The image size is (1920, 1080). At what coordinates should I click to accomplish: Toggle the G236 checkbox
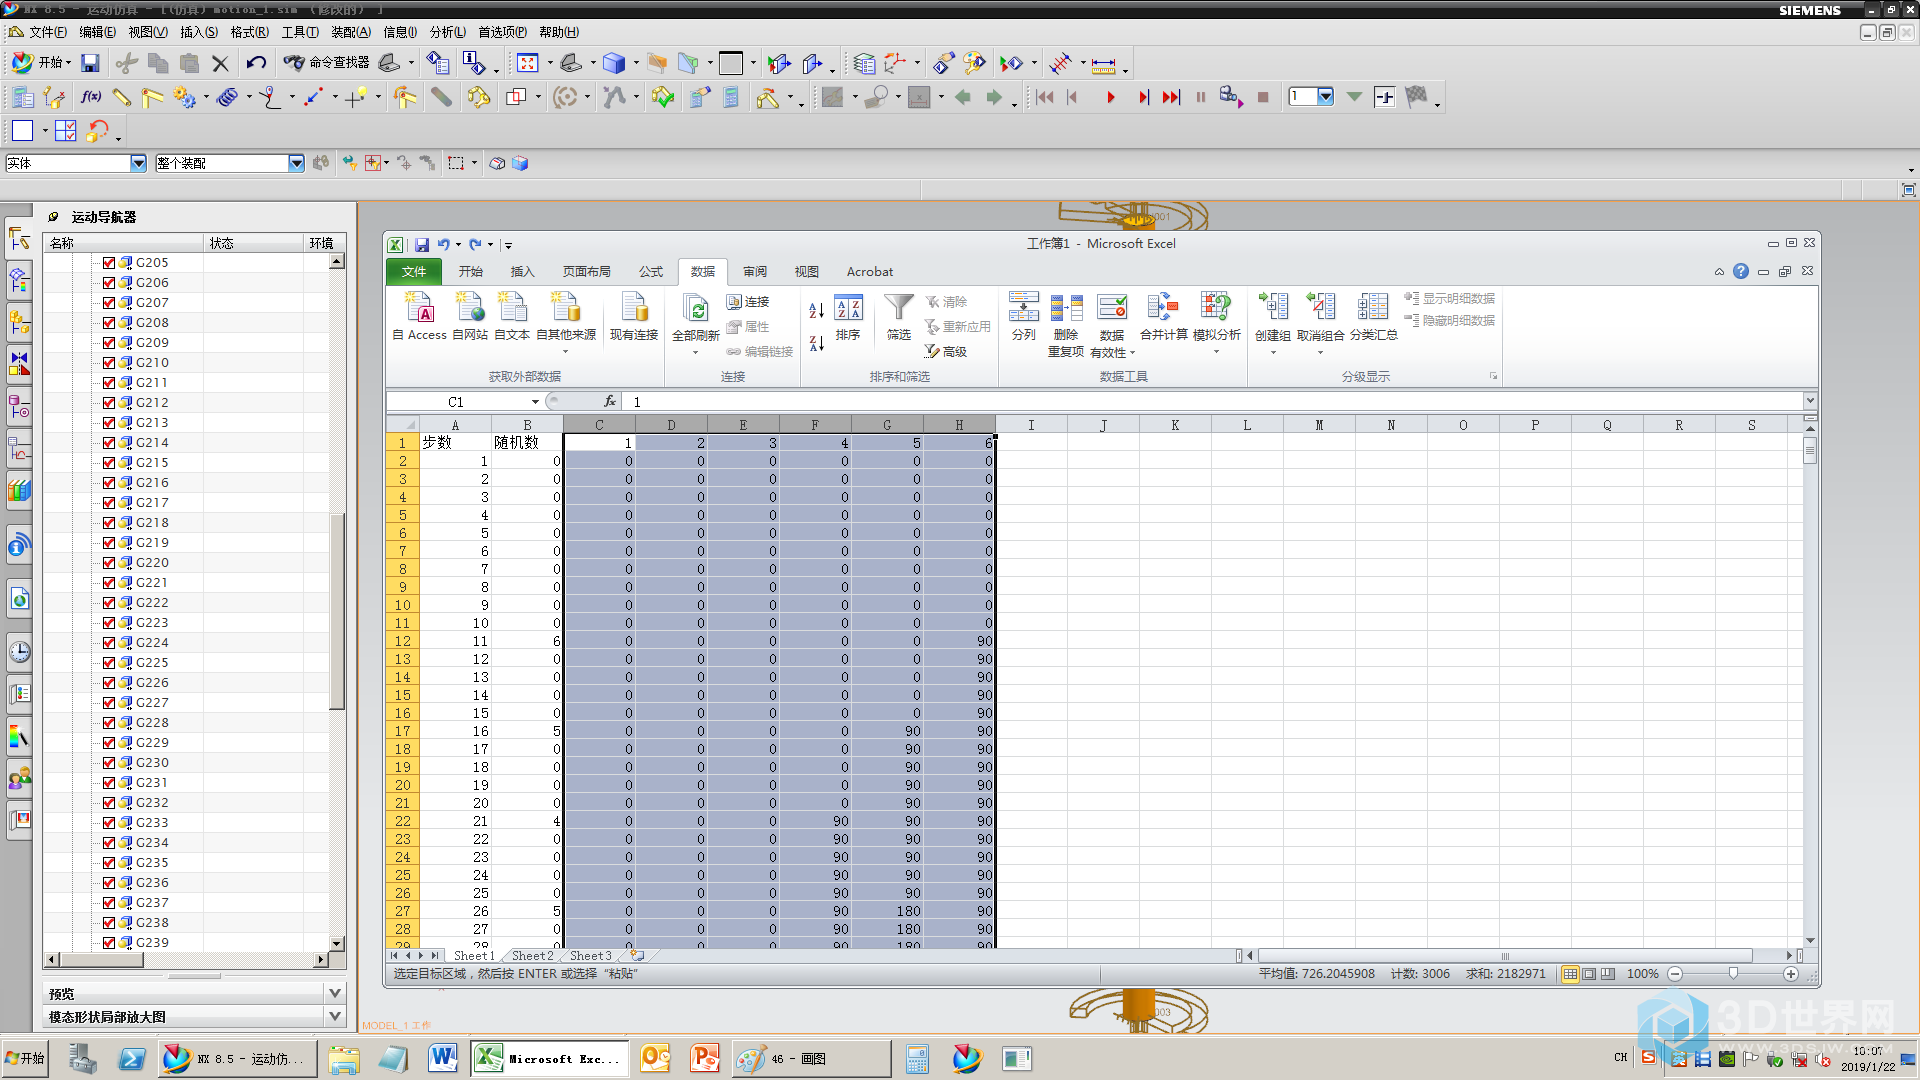click(109, 883)
